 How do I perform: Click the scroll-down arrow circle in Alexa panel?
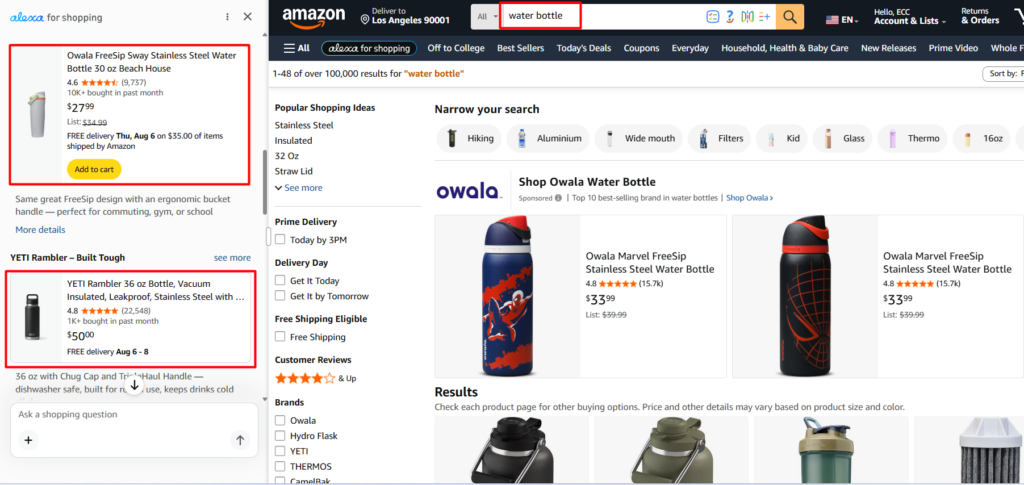[x=135, y=385]
